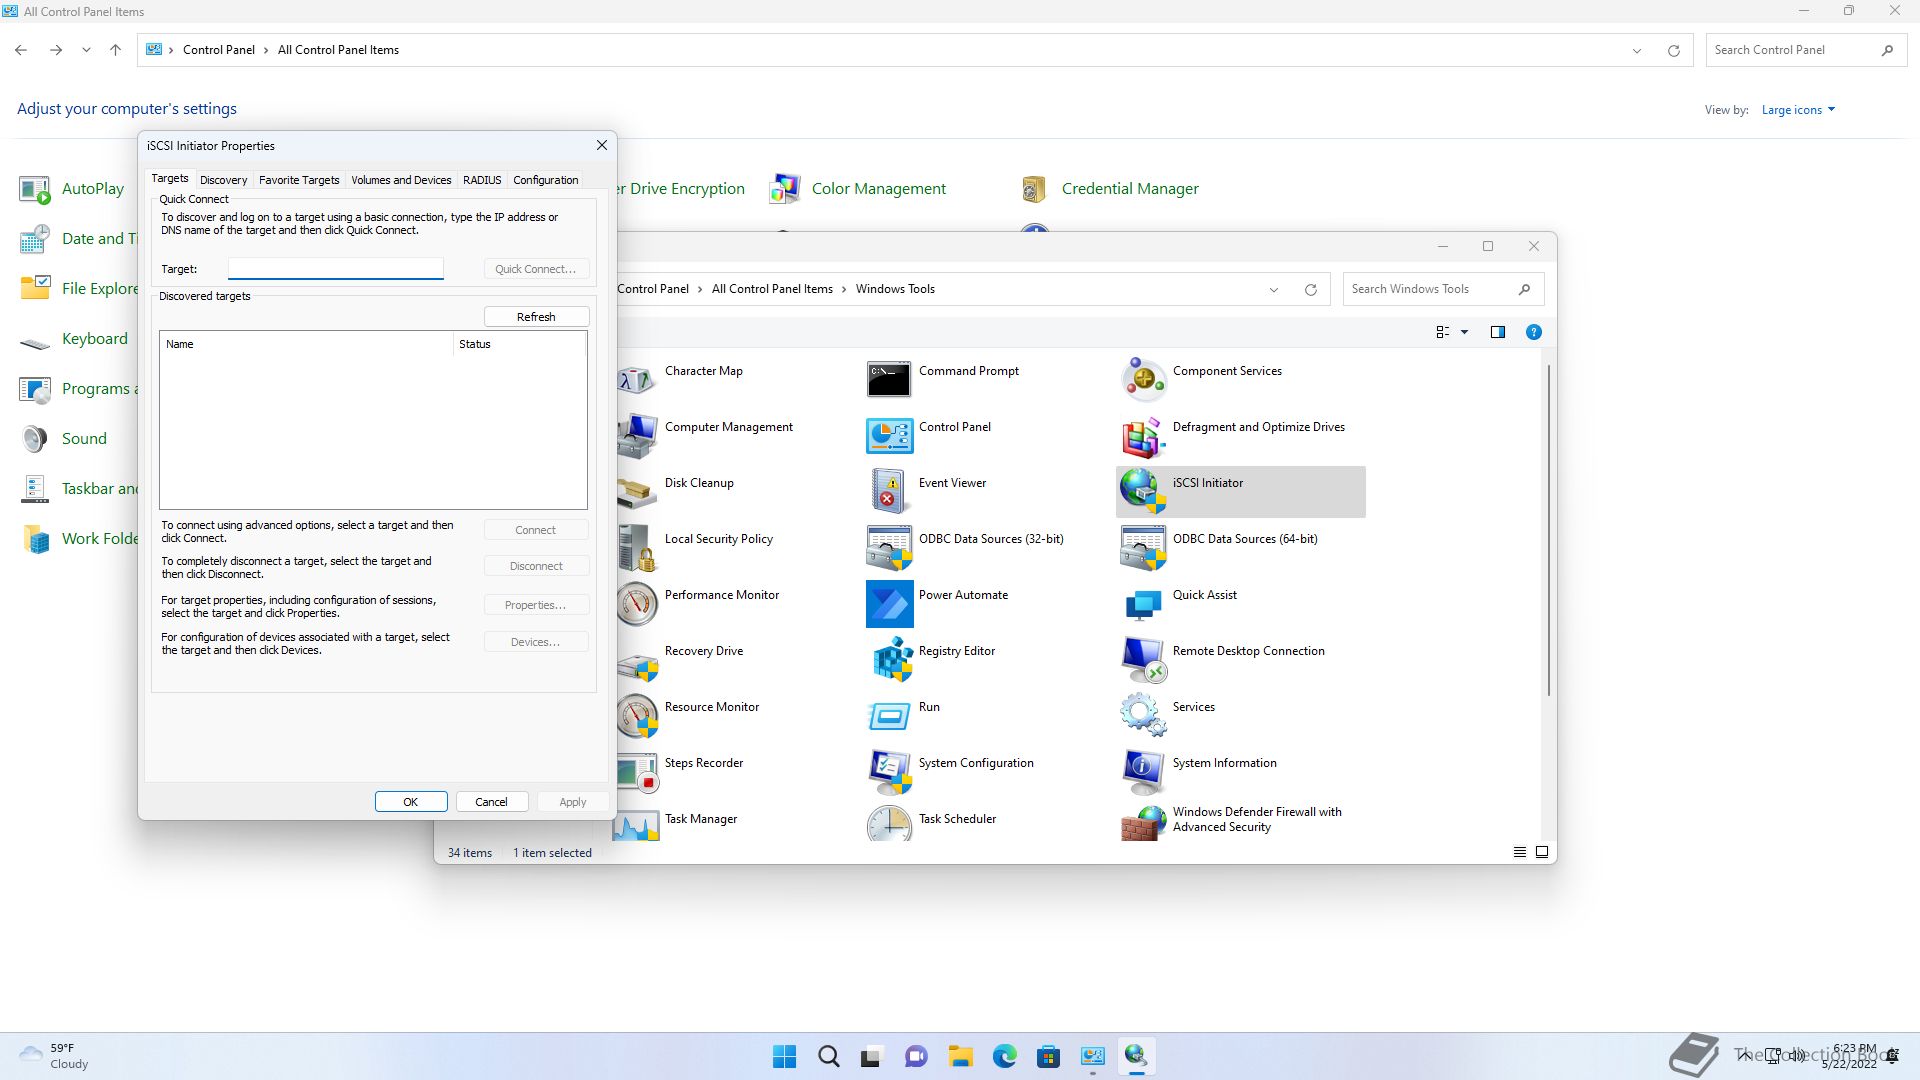Open Sound icon in Control Panel
The image size is (1920, 1080).
pyautogui.click(x=34, y=438)
